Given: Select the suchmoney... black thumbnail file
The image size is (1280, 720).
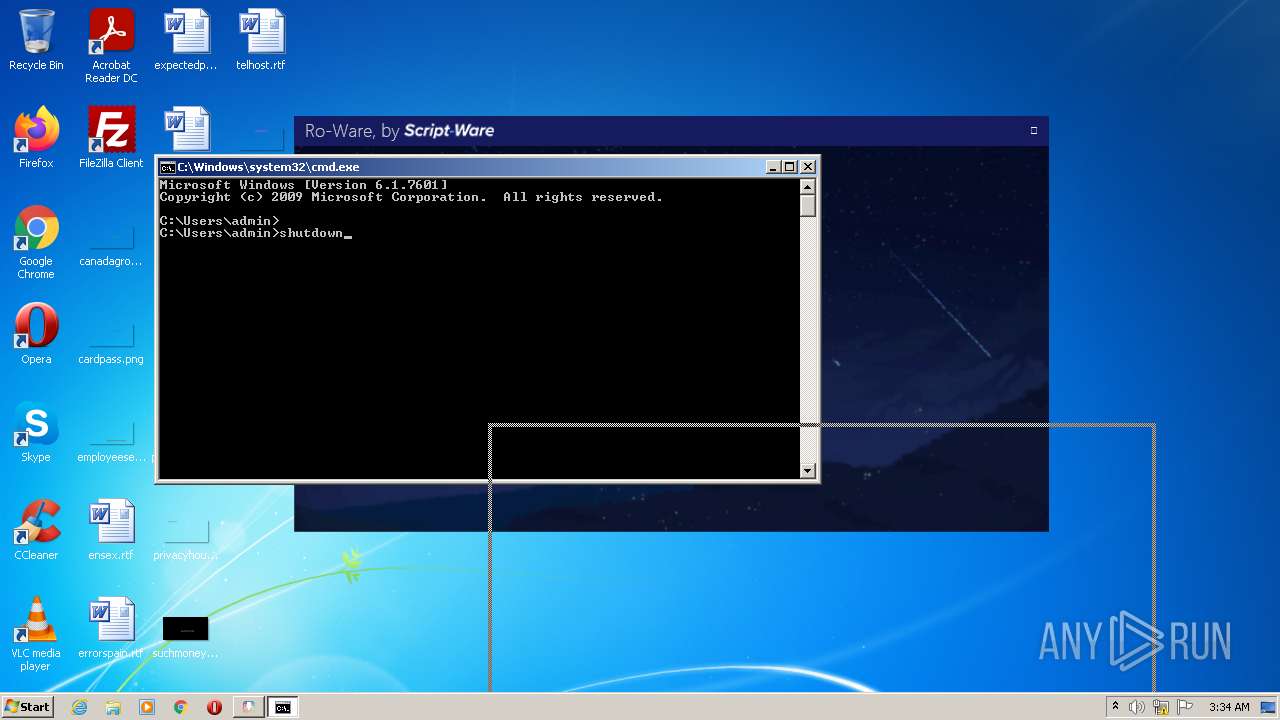Looking at the screenshot, I should tap(186, 636).
